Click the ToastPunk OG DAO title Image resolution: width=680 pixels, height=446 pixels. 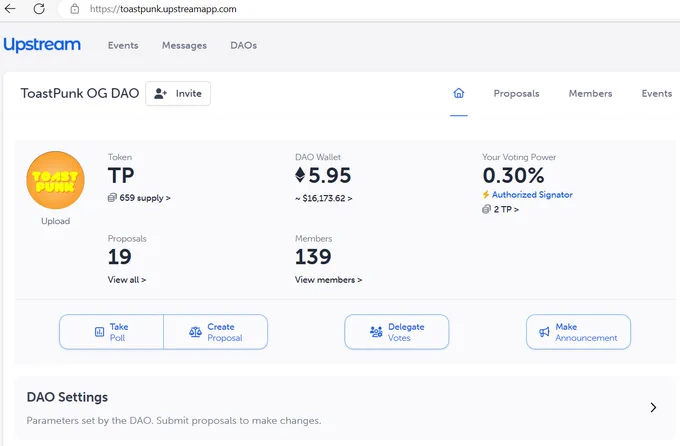[x=80, y=93]
